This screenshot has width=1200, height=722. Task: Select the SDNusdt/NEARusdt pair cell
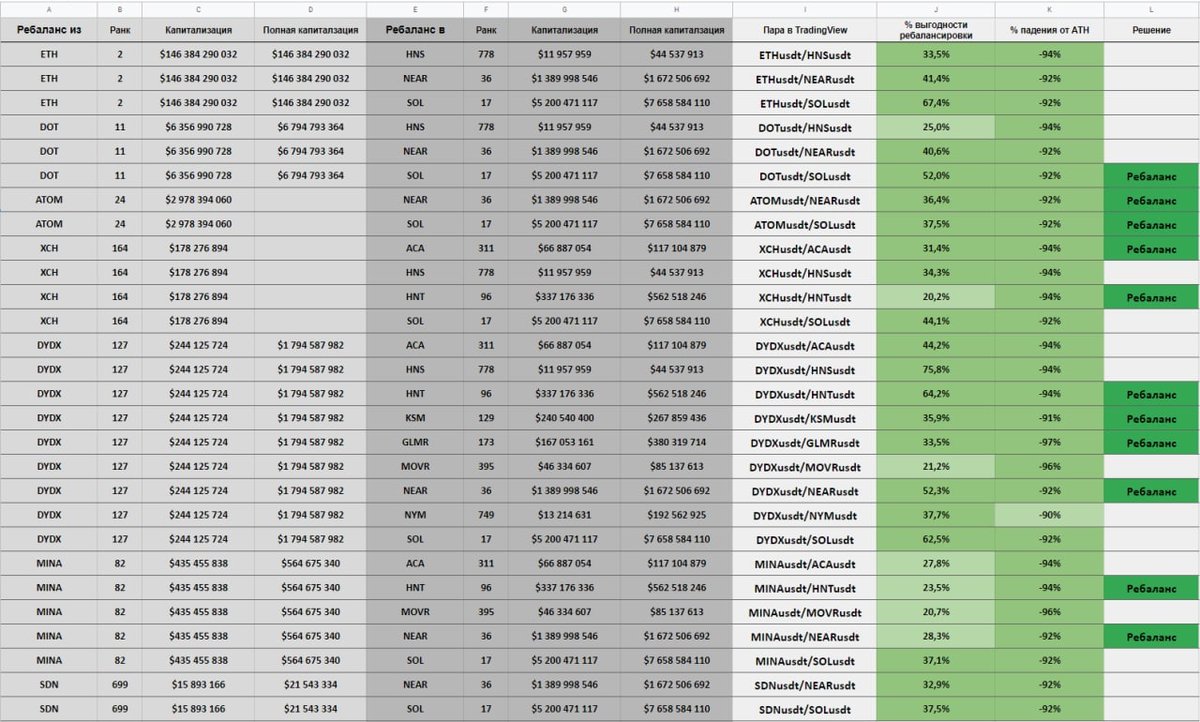pyautogui.click(x=804, y=684)
